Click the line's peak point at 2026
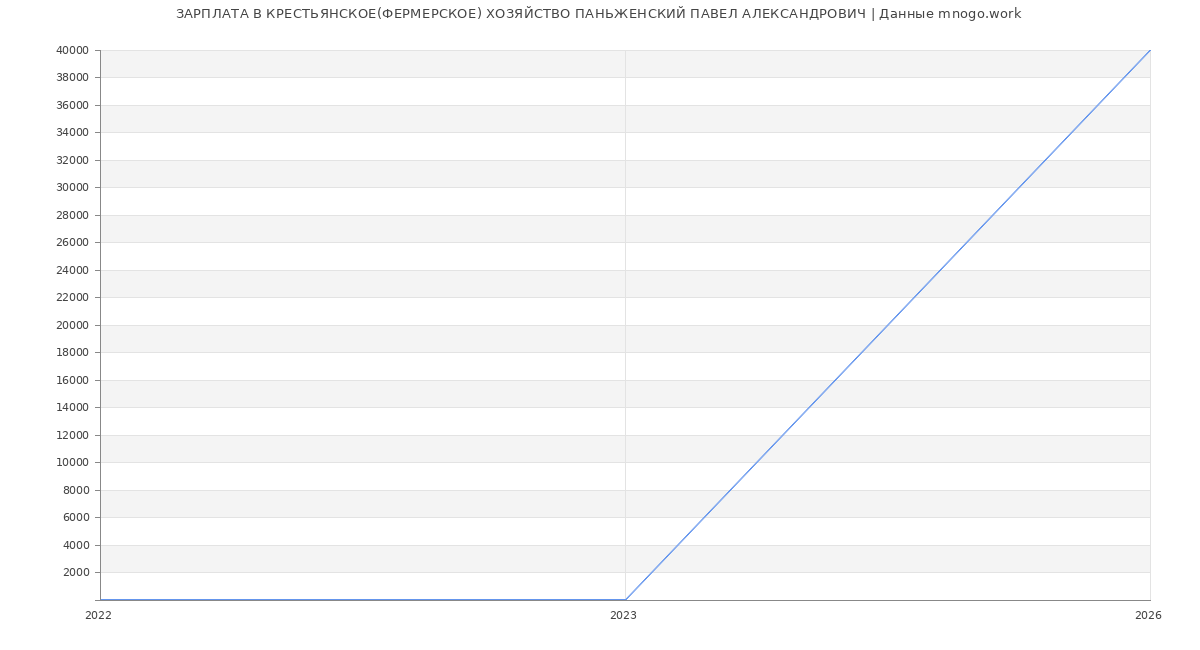Screen dimensions: 1200x650 pos(1150,50)
